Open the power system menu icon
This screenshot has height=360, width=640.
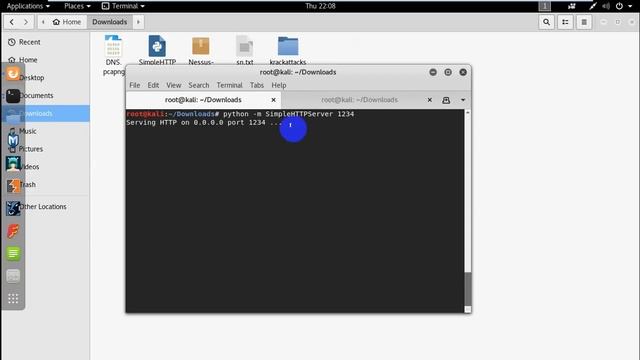click(619, 6)
